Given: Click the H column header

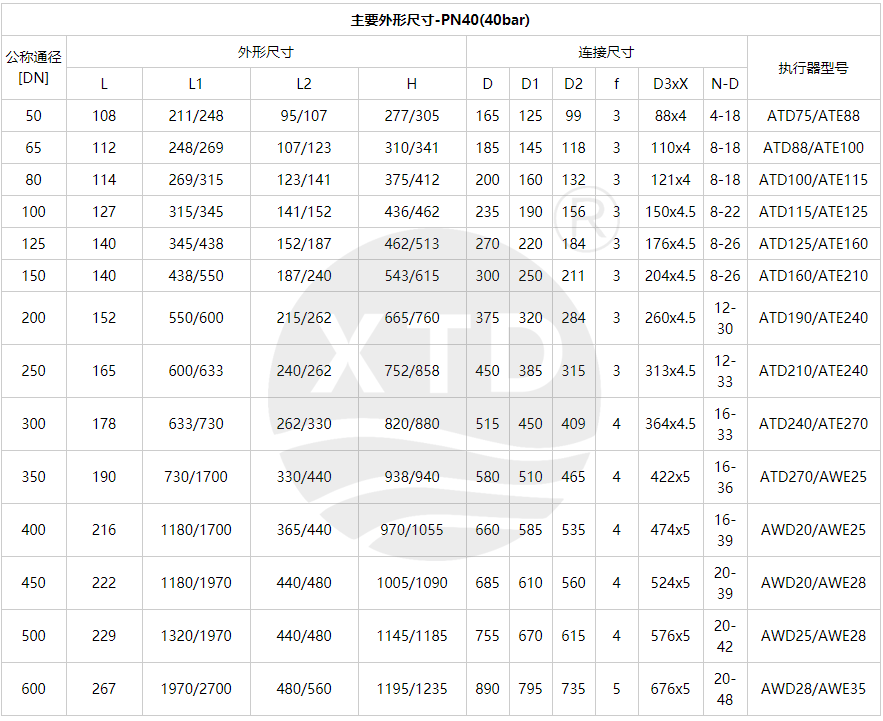Looking at the screenshot, I should tap(412, 84).
